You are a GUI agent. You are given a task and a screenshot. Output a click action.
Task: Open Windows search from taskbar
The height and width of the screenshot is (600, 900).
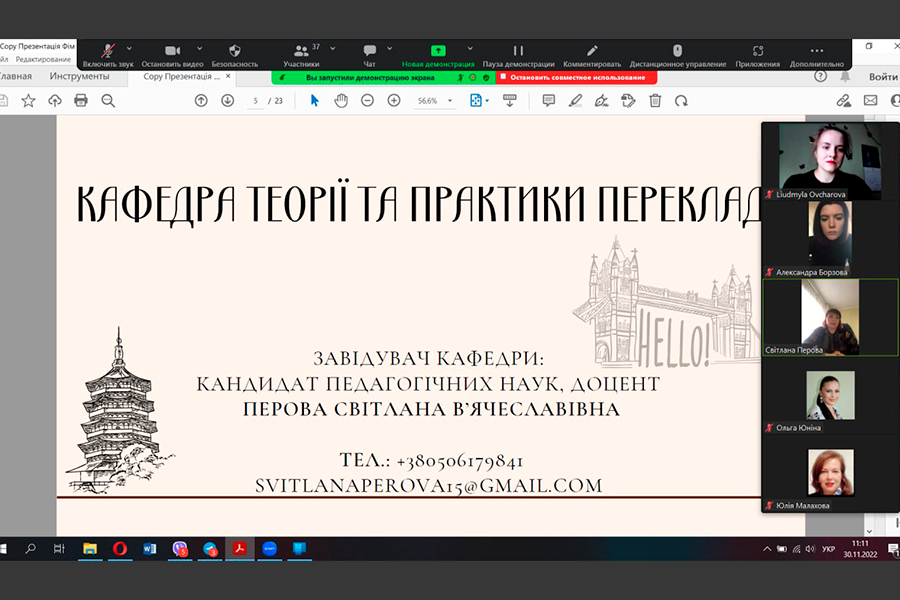pyautogui.click(x=30, y=549)
